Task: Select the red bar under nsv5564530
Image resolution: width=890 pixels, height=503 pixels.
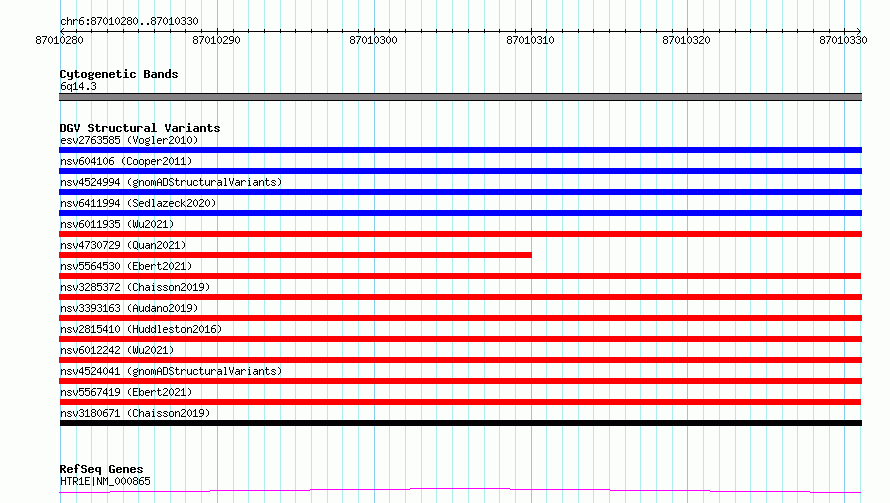Action: coord(460,276)
